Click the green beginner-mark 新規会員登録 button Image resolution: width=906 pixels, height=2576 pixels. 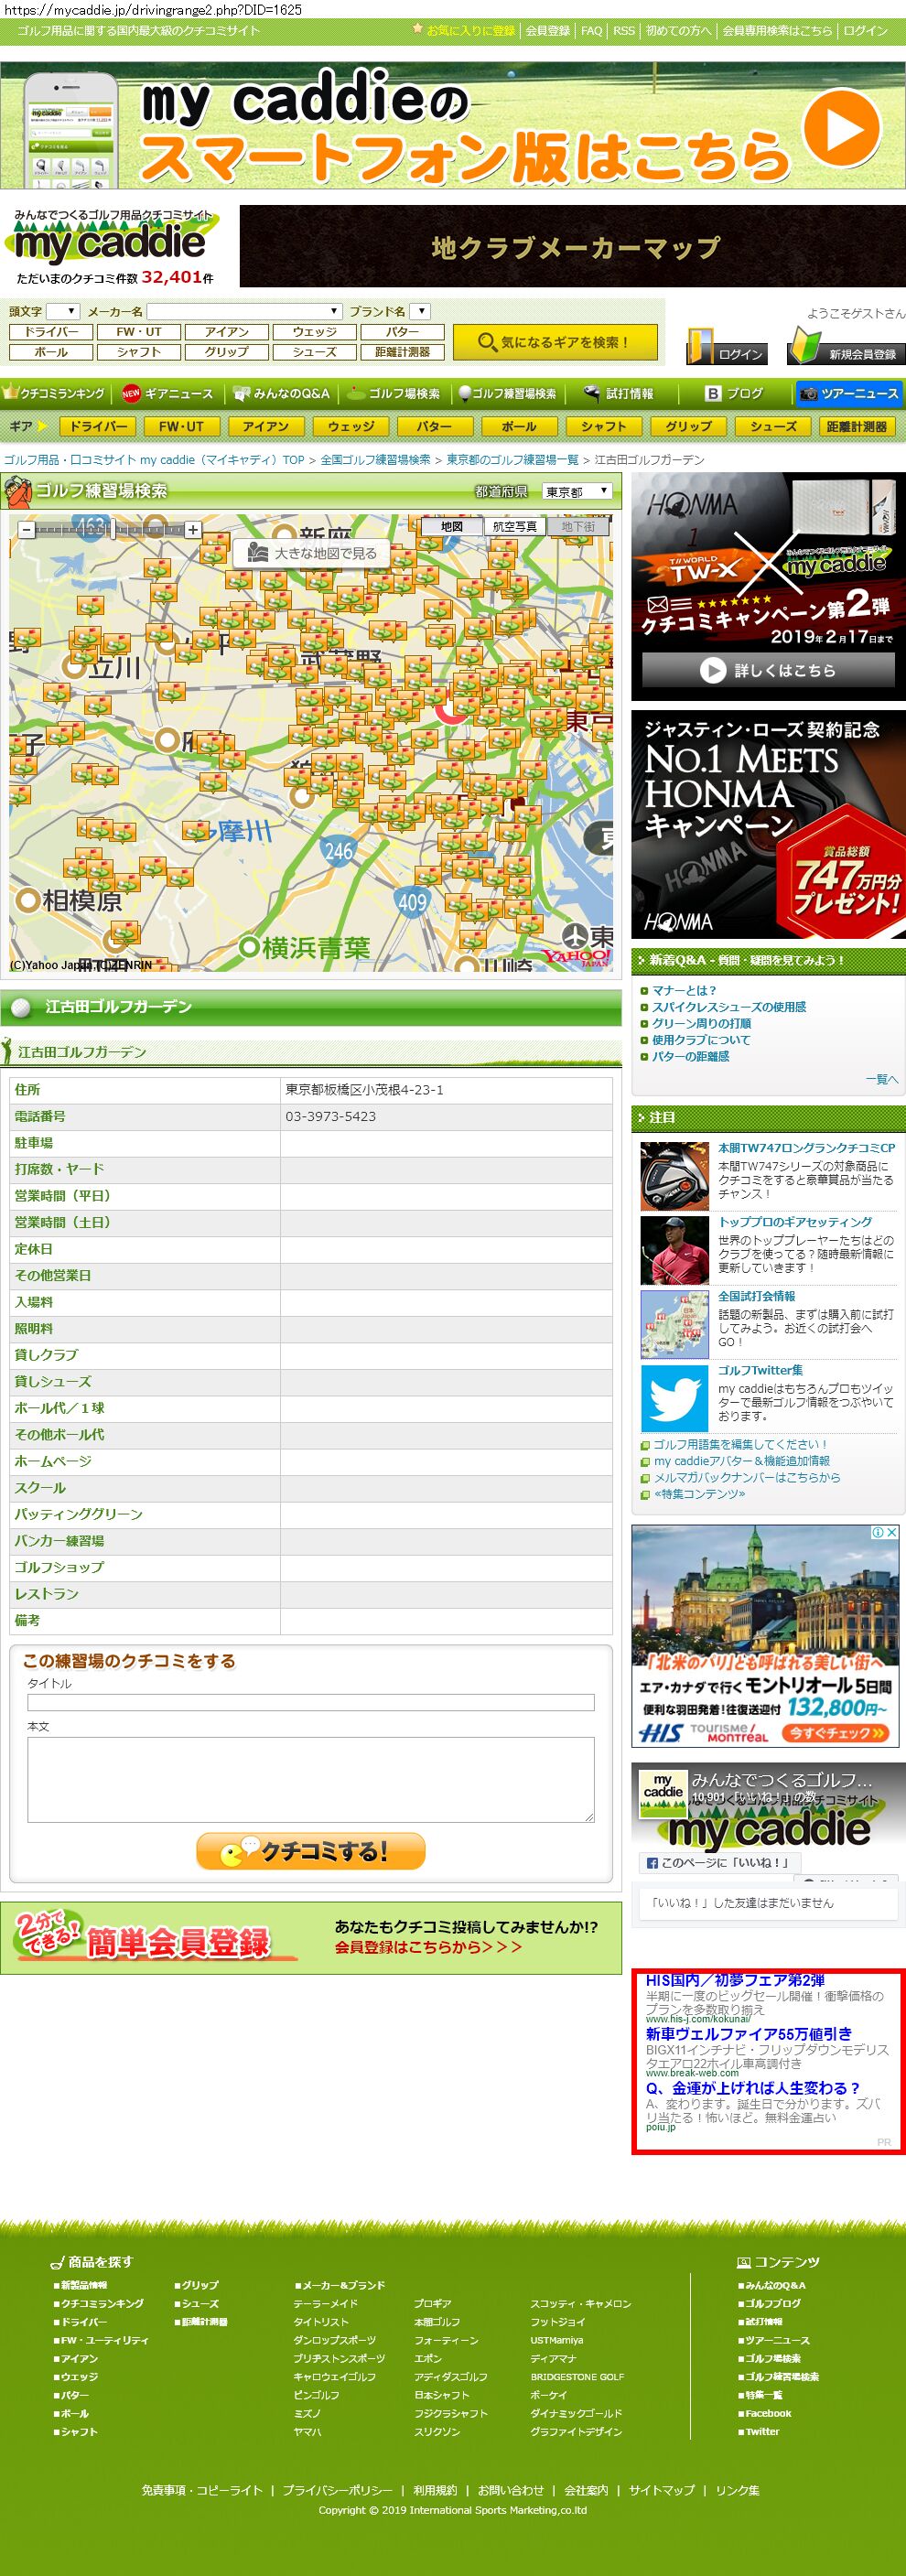tap(845, 347)
